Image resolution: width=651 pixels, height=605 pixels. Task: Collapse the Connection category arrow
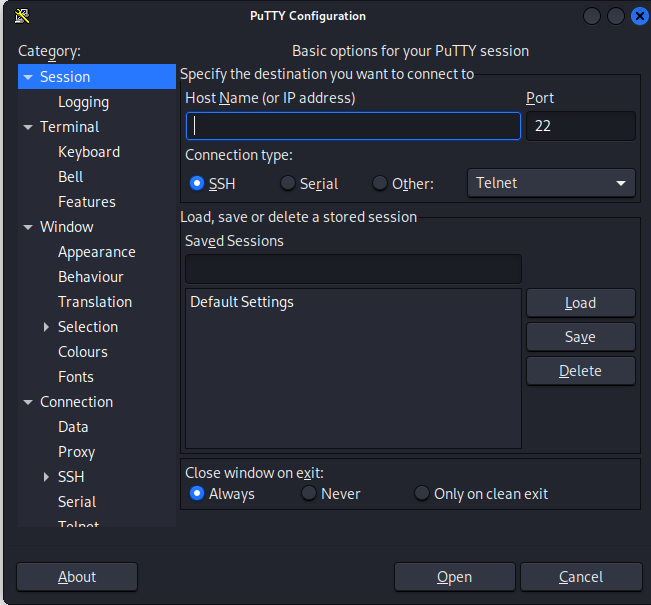click(28, 402)
